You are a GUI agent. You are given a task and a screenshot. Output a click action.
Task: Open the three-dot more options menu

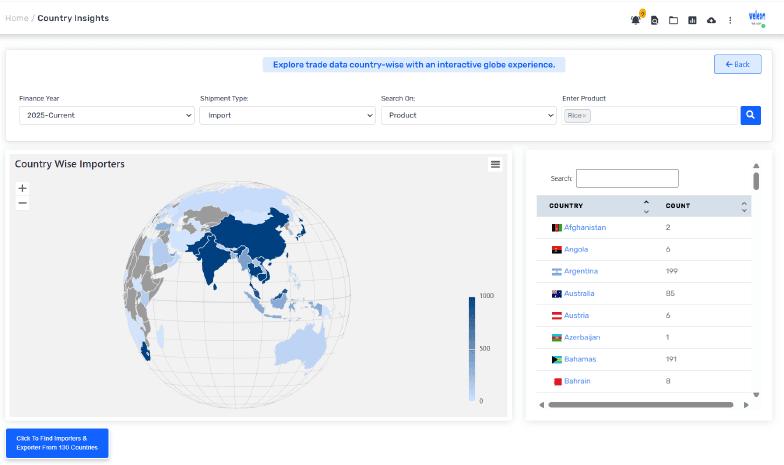pos(730,20)
